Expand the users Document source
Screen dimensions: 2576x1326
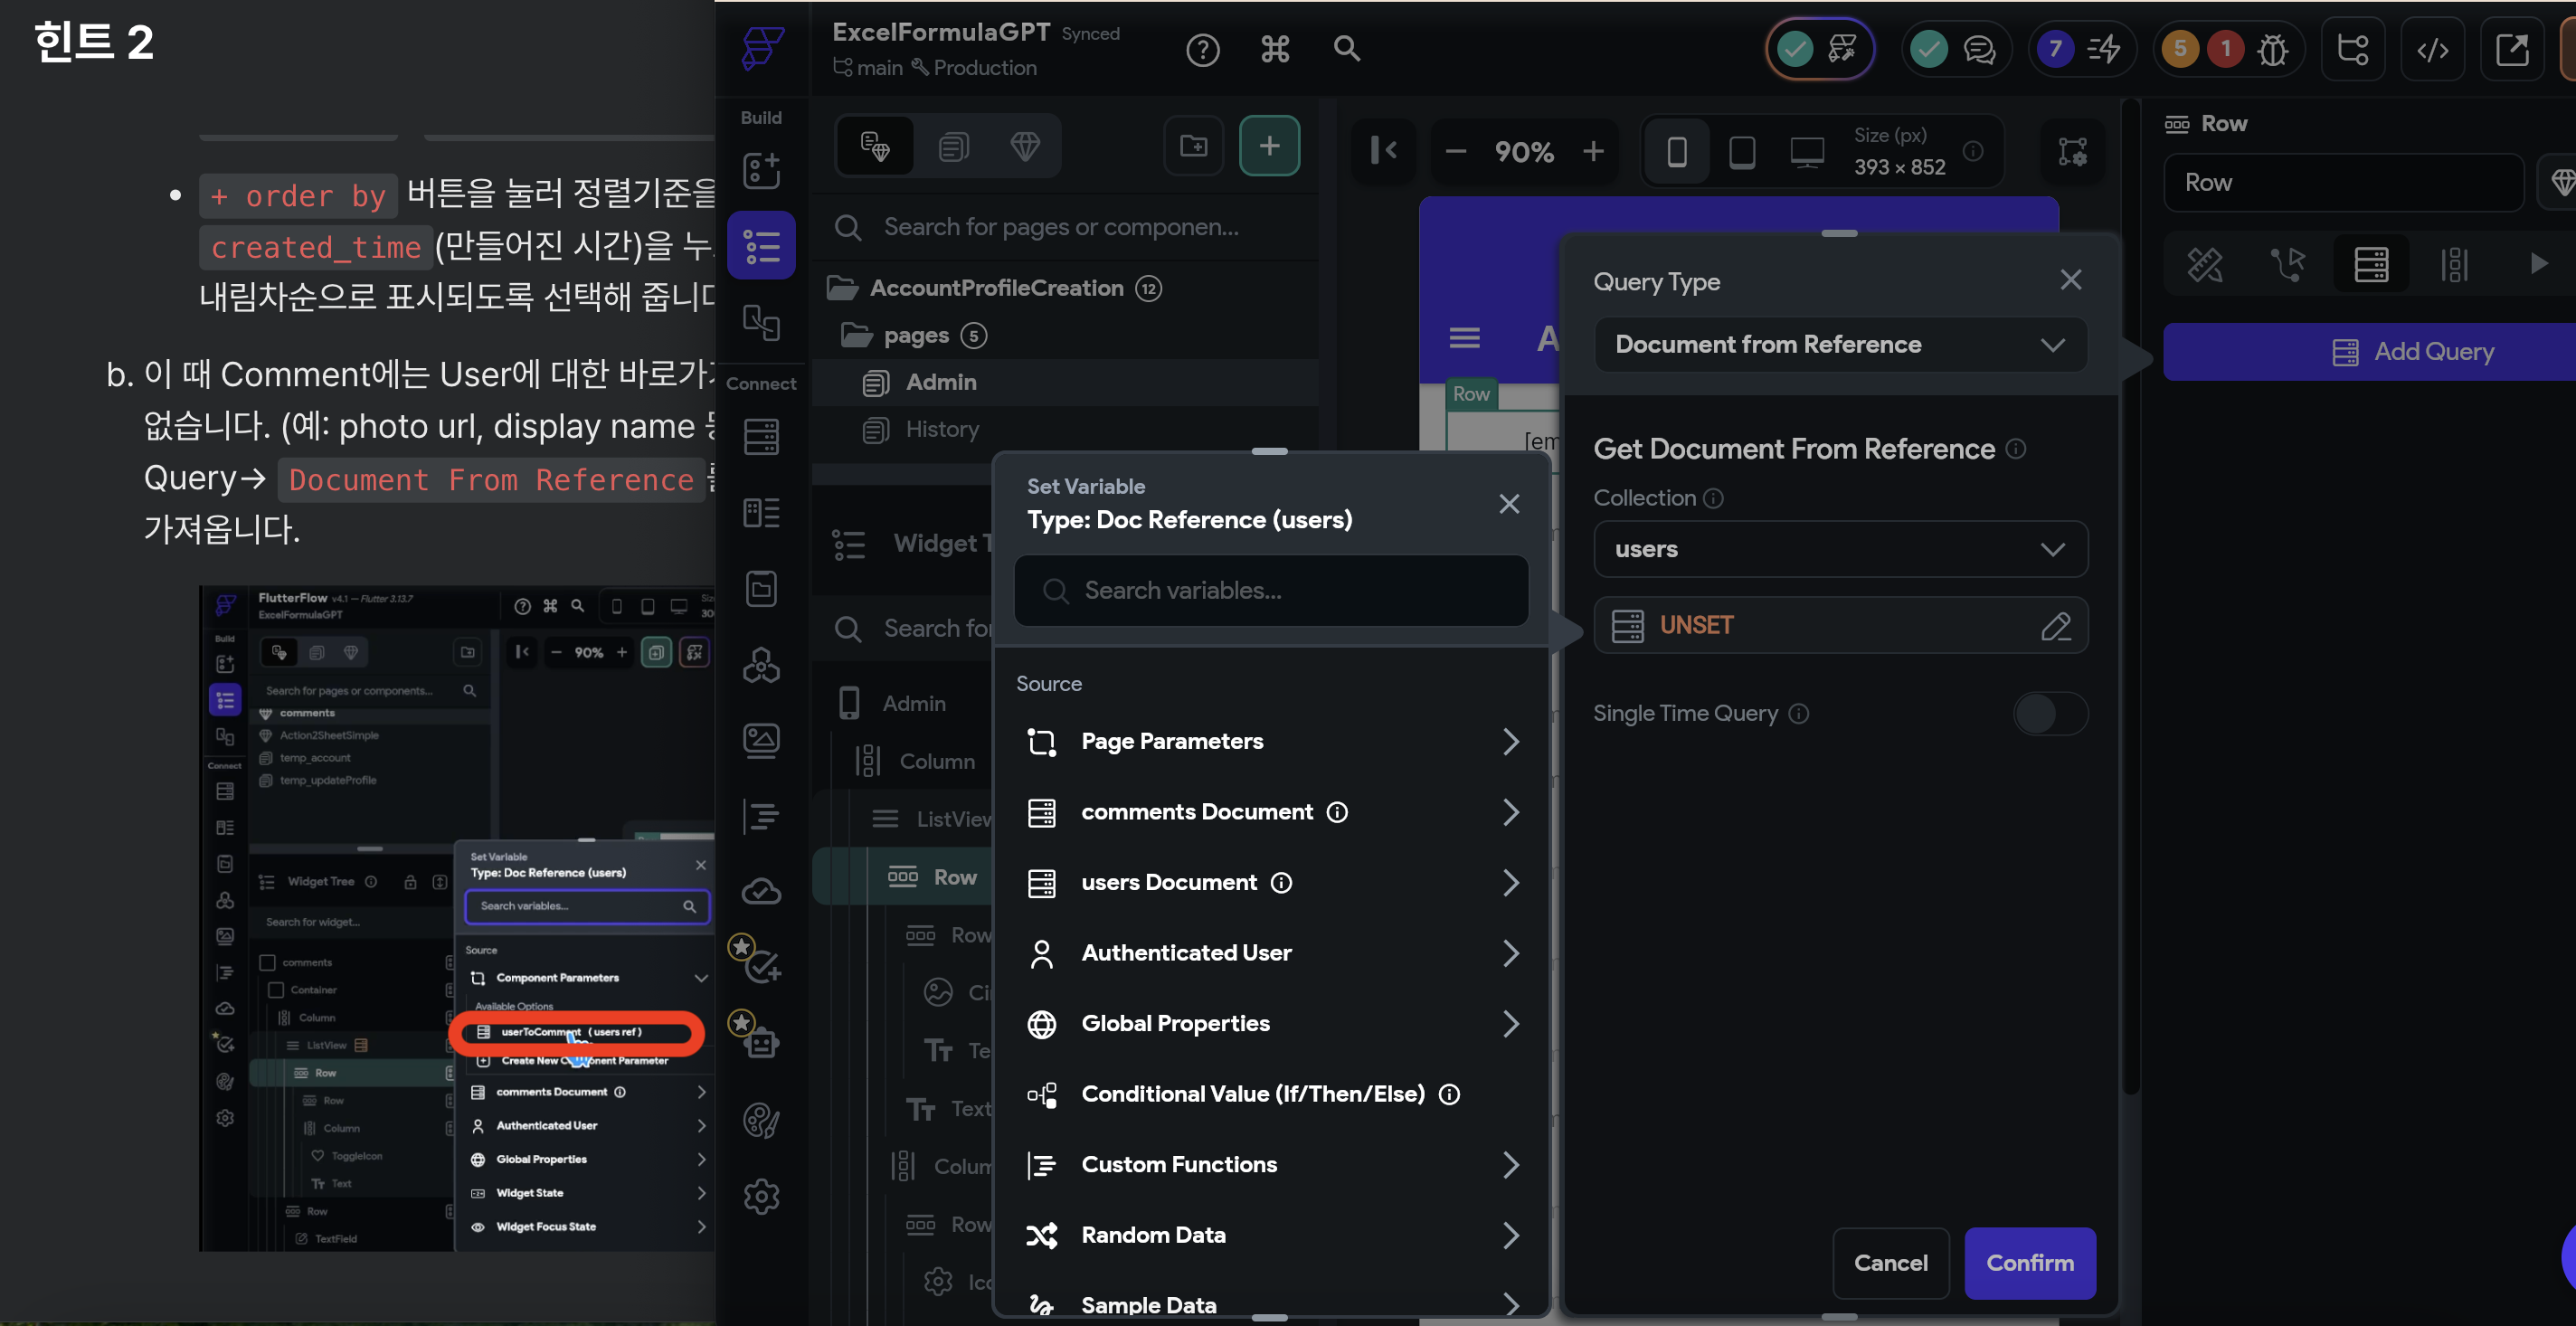click(1270, 883)
